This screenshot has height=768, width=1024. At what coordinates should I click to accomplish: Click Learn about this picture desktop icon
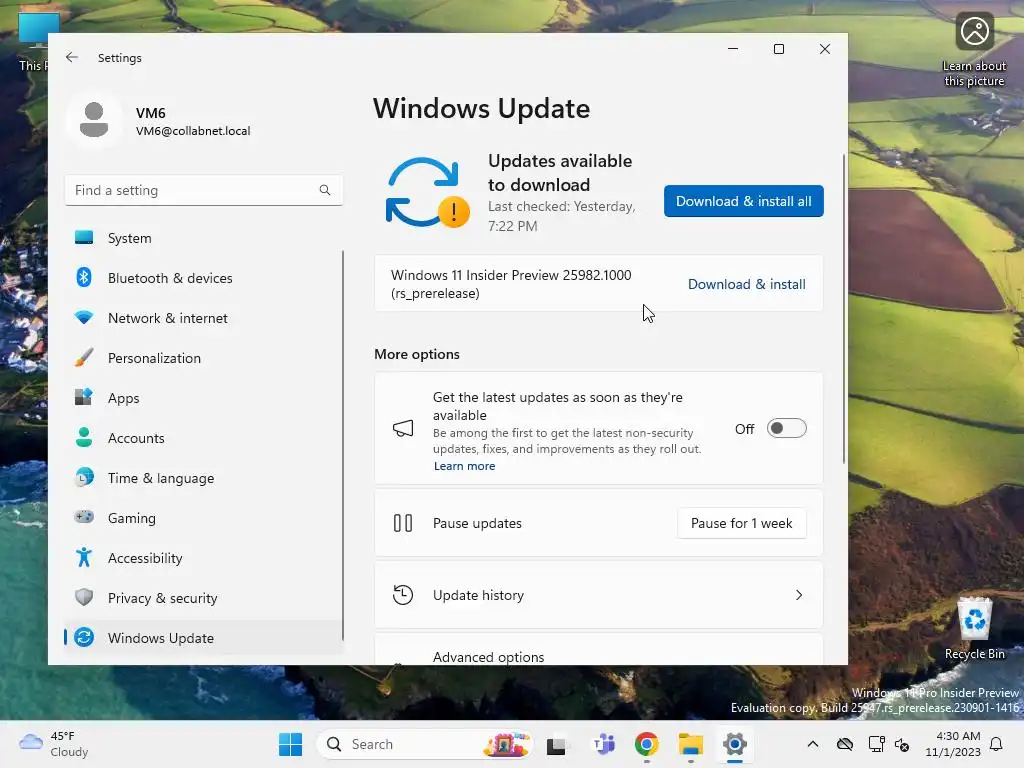974,51
